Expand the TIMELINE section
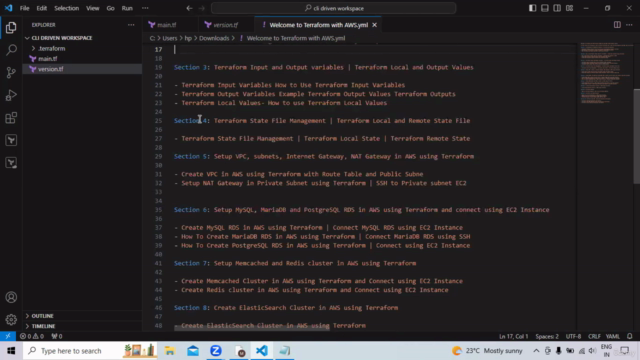Screen dimensions: 640x360 [43, 326]
